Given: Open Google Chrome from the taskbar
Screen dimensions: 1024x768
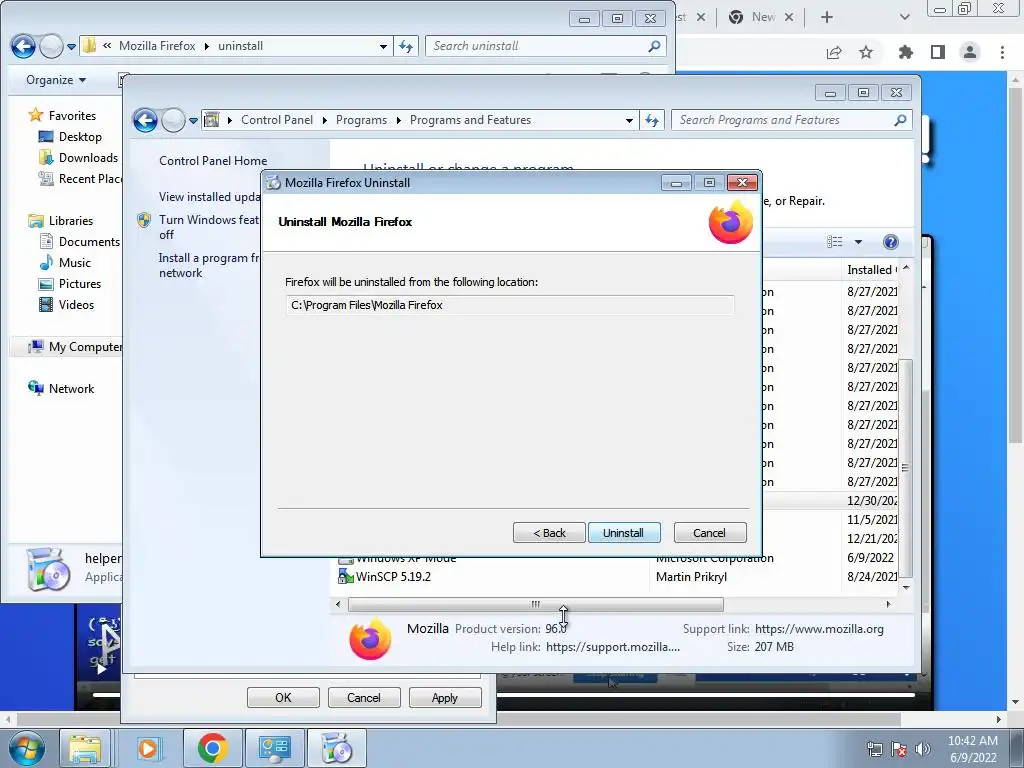Looking at the screenshot, I should pyautogui.click(x=212, y=748).
